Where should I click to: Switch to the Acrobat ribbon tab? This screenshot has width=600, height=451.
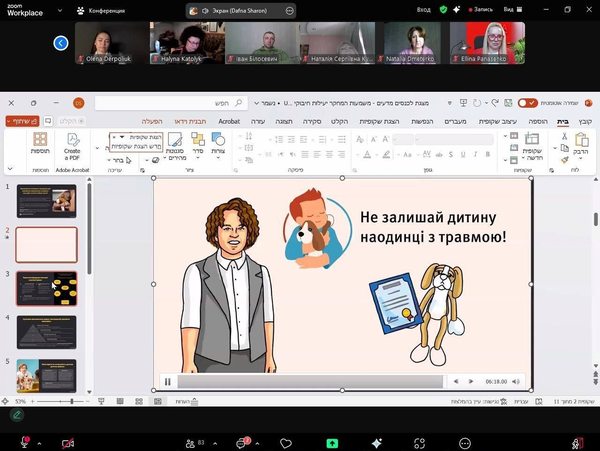pos(229,120)
